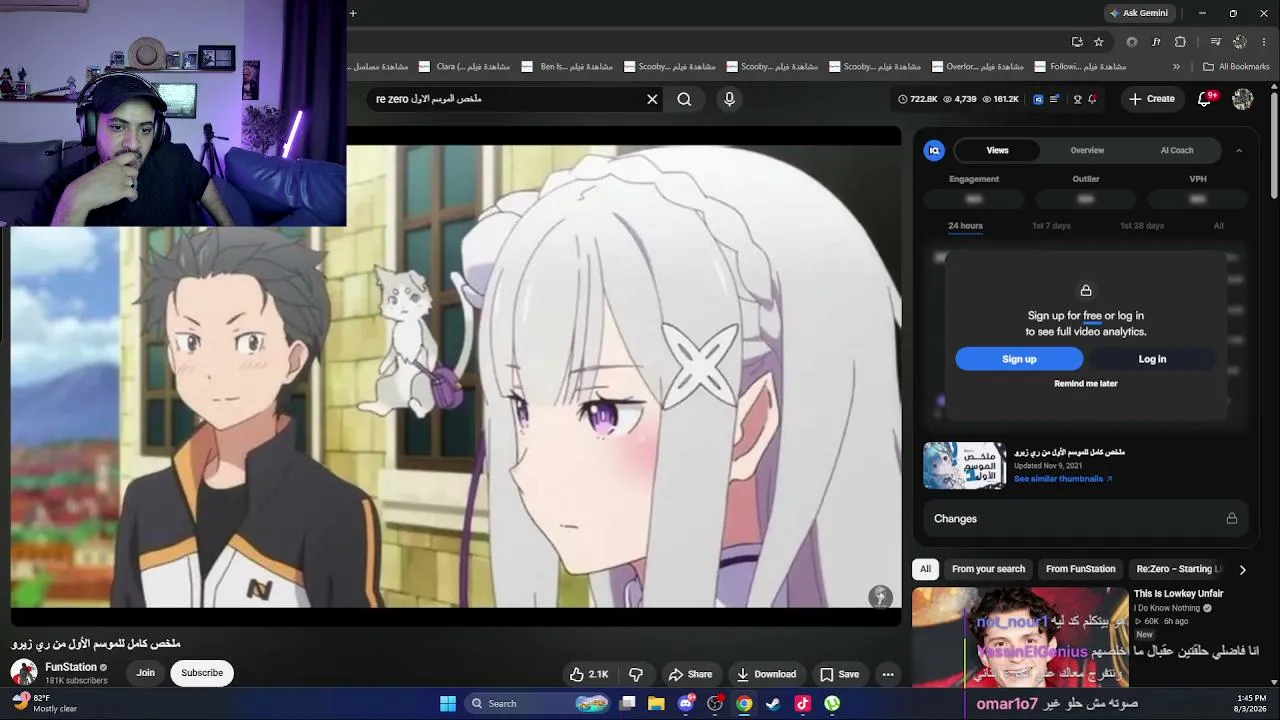Clear the YouTube search box text
This screenshot has height=720, width=1280.
click(652, 99)
